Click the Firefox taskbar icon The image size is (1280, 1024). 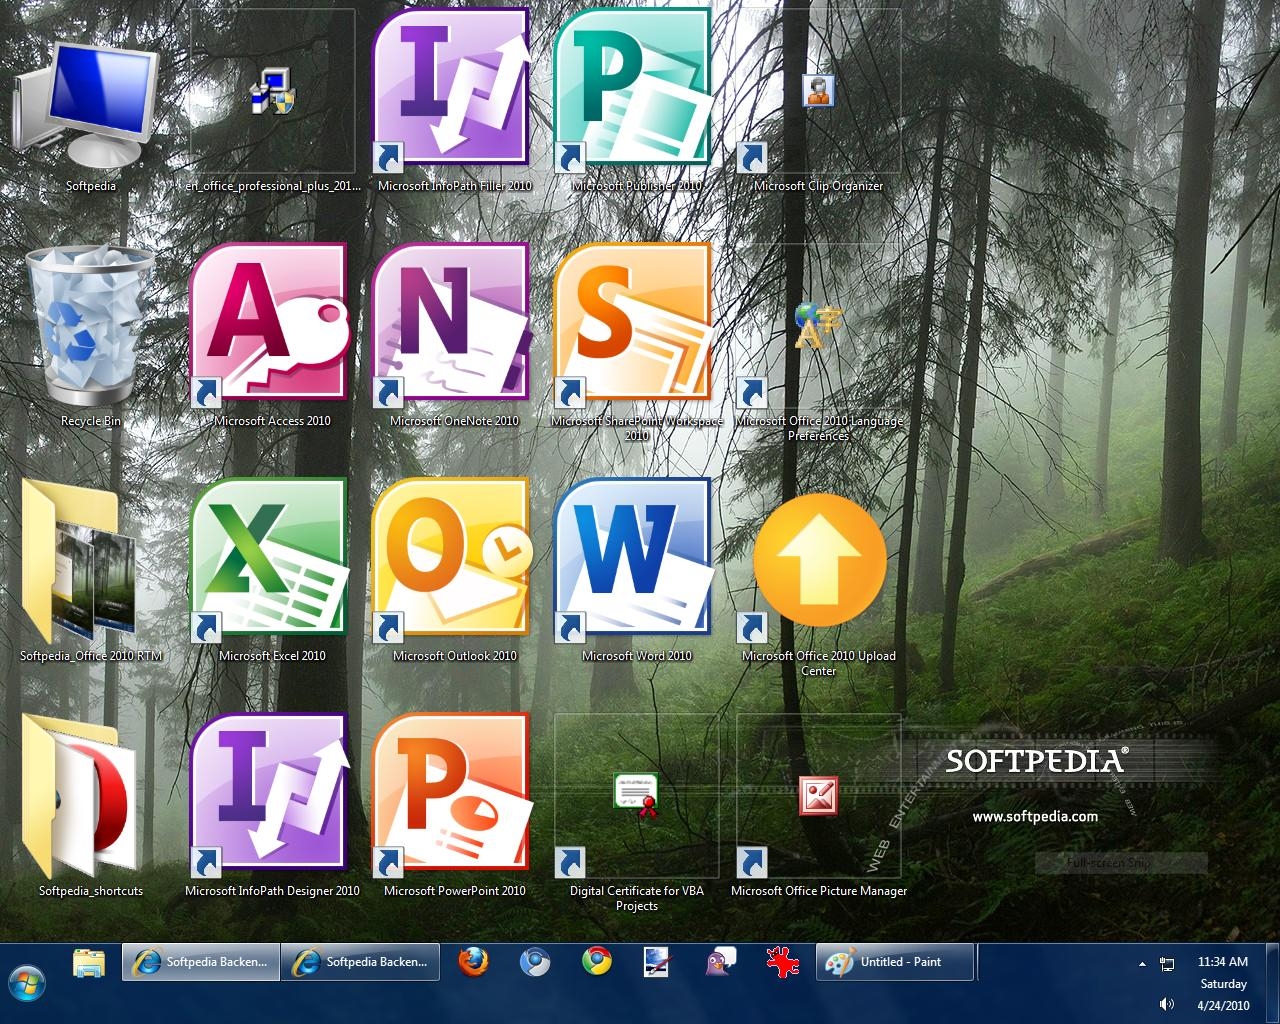[x=473, y=962]
